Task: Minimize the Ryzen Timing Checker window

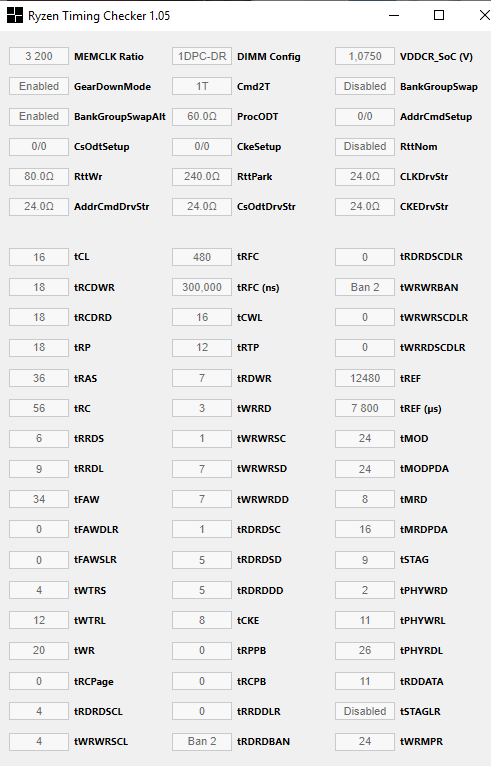Action: pyautogui.click(x=393, y=16)
